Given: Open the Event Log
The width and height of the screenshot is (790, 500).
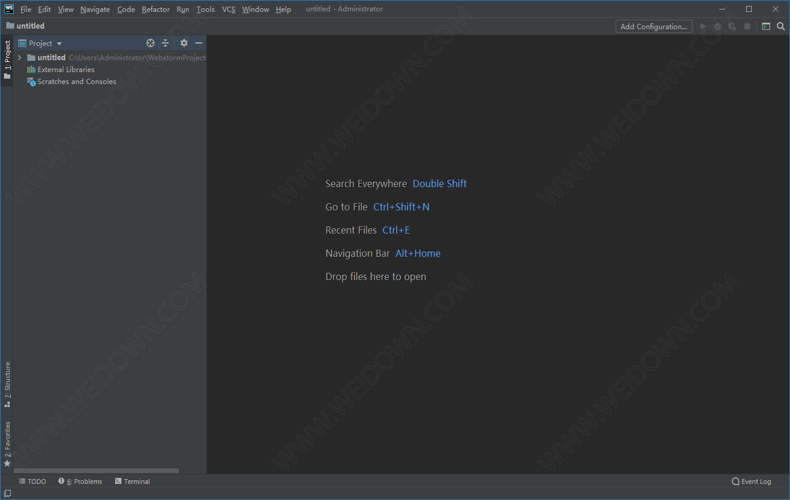Looking at the screenshot, I should point(751,481).
